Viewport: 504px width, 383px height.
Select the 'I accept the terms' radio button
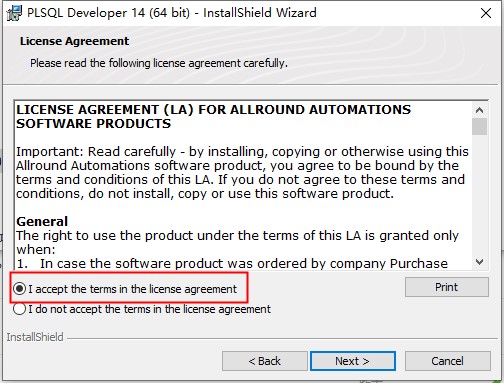point(20,289)
